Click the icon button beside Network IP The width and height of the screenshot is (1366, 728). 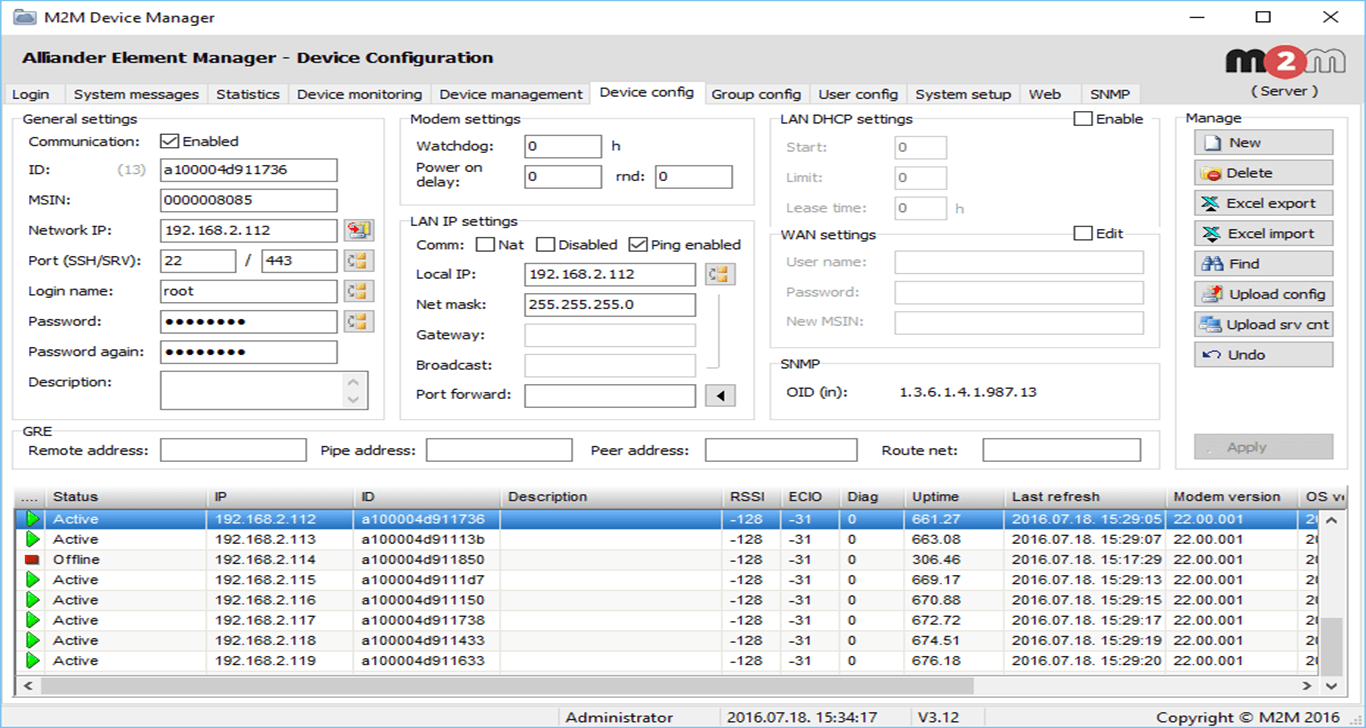click(359, 231)
